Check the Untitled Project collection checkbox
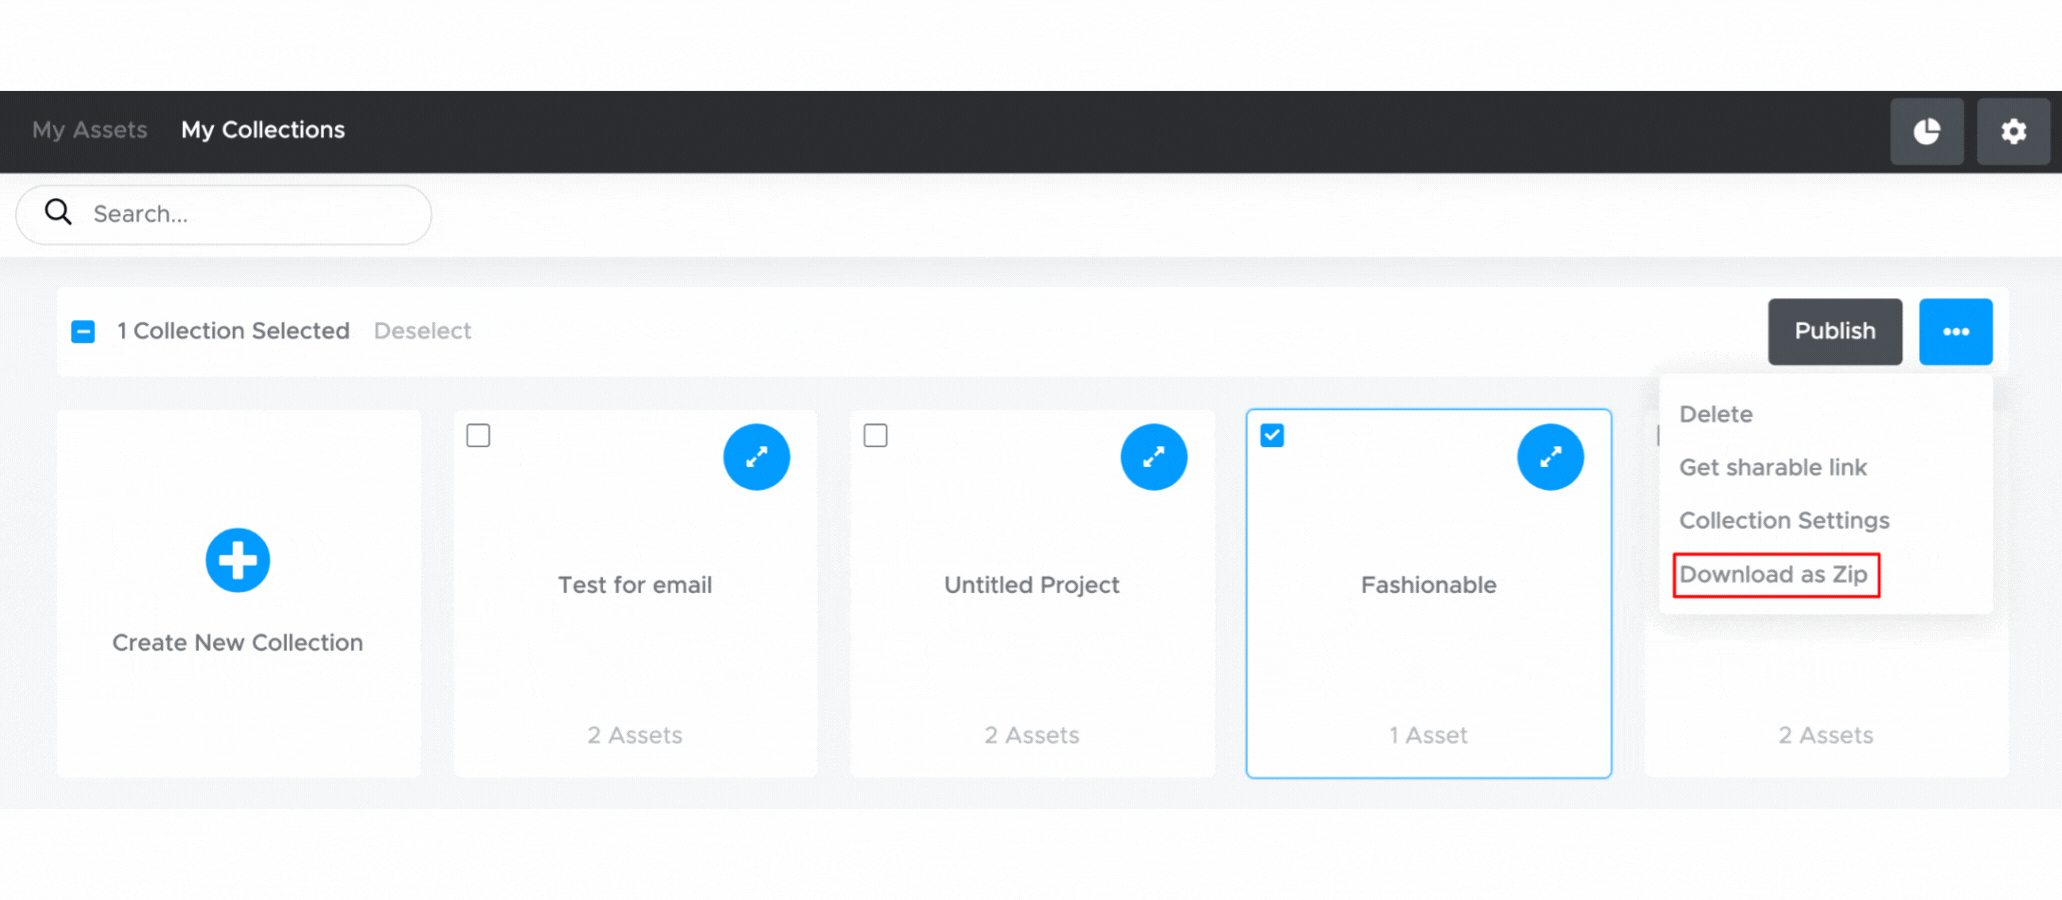The width and height of the screenshot is (2062, 900). click(x=875, y=435)
